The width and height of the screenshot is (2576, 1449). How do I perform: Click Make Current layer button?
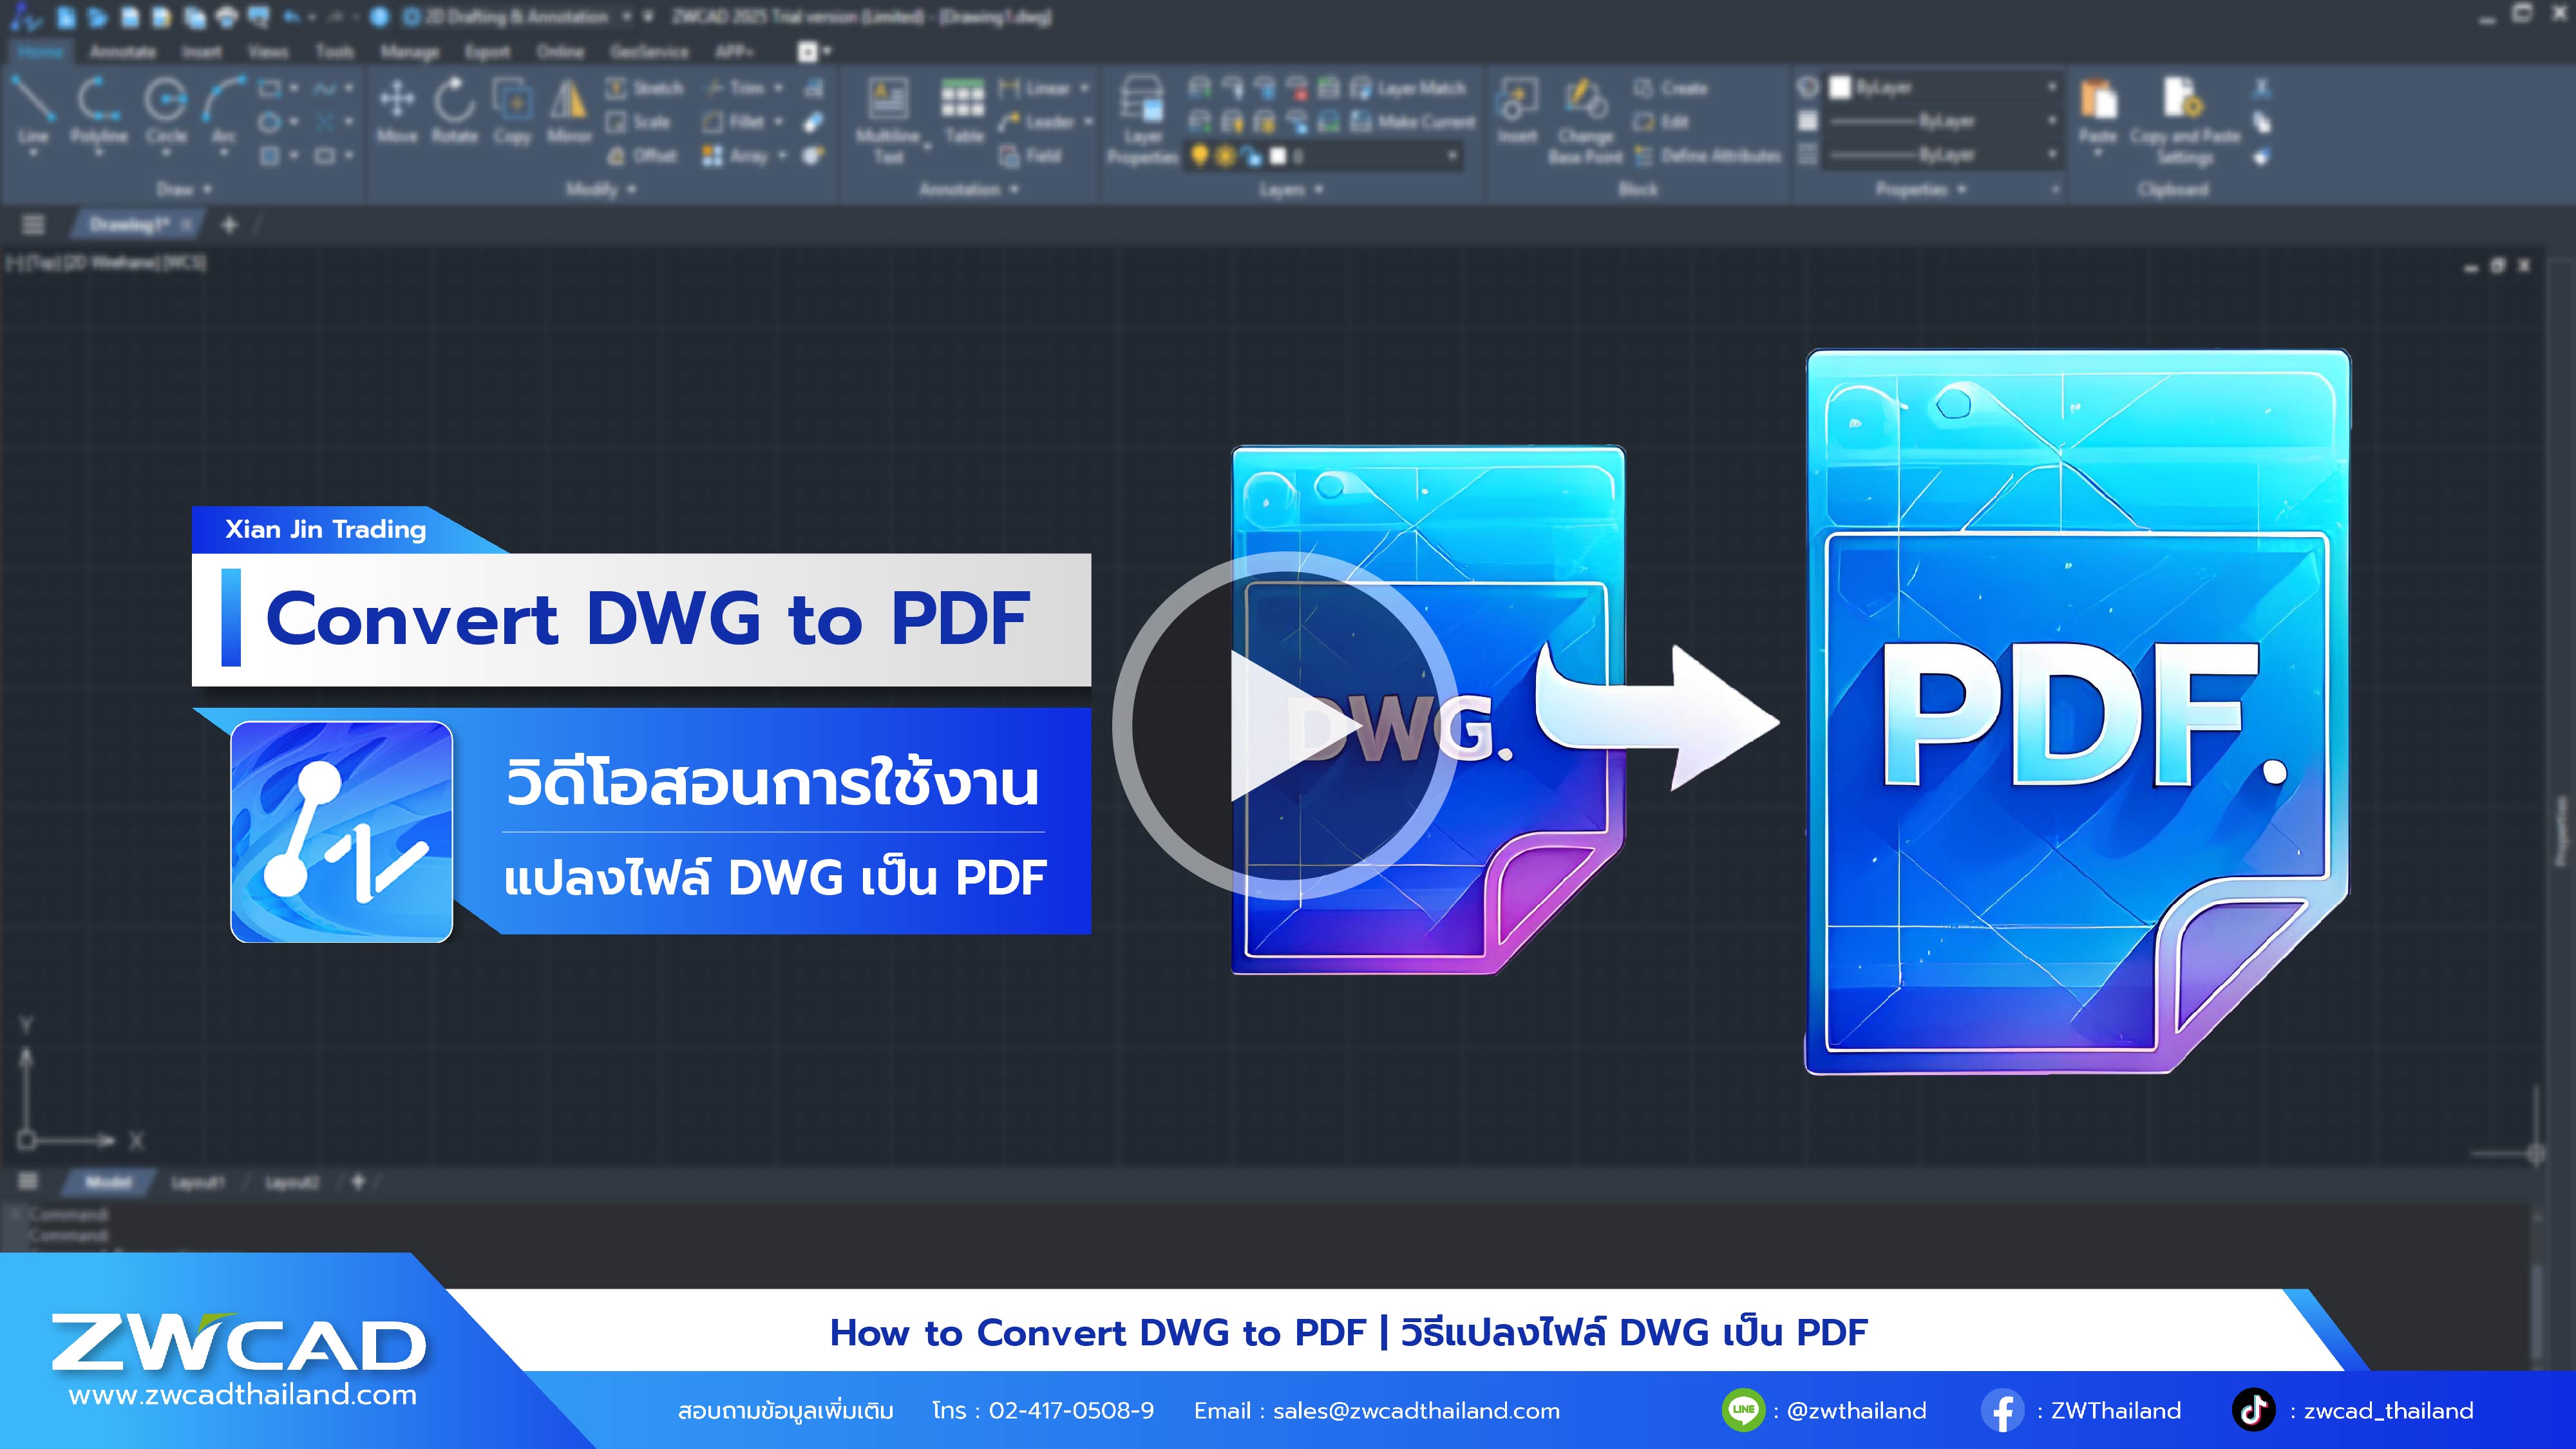coord(1413,122)
